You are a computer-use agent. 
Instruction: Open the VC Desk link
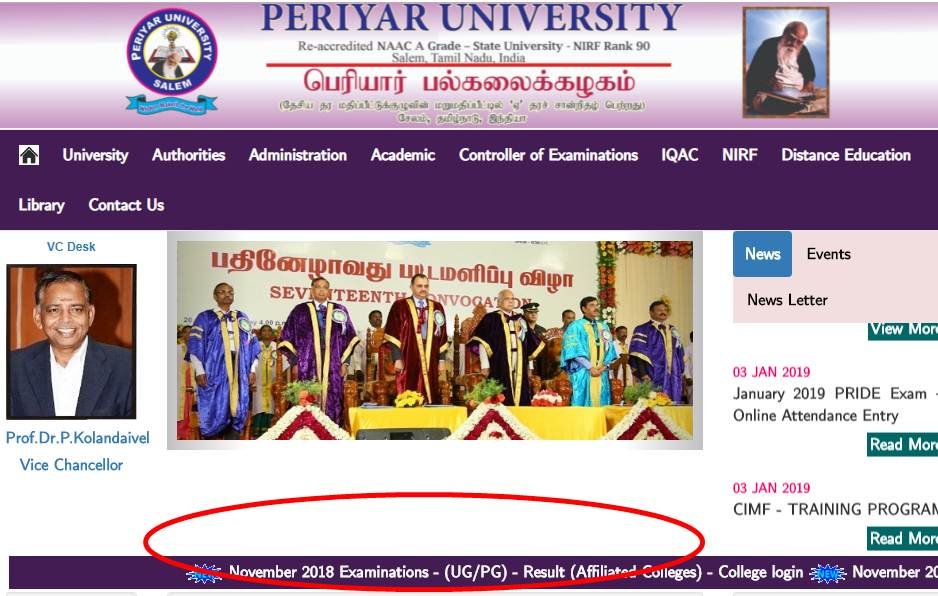pyautogui.click(x=71, y=247)
